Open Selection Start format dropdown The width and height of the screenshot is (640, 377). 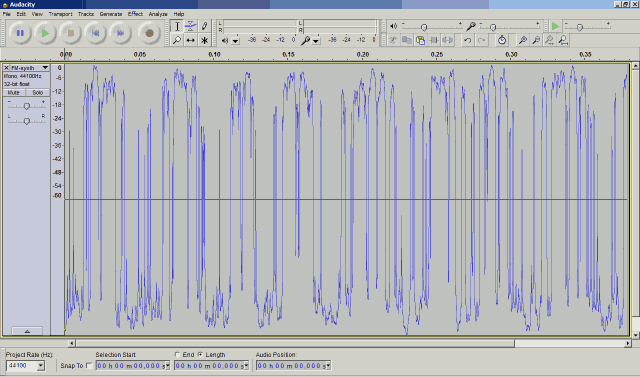pos(167,366)
